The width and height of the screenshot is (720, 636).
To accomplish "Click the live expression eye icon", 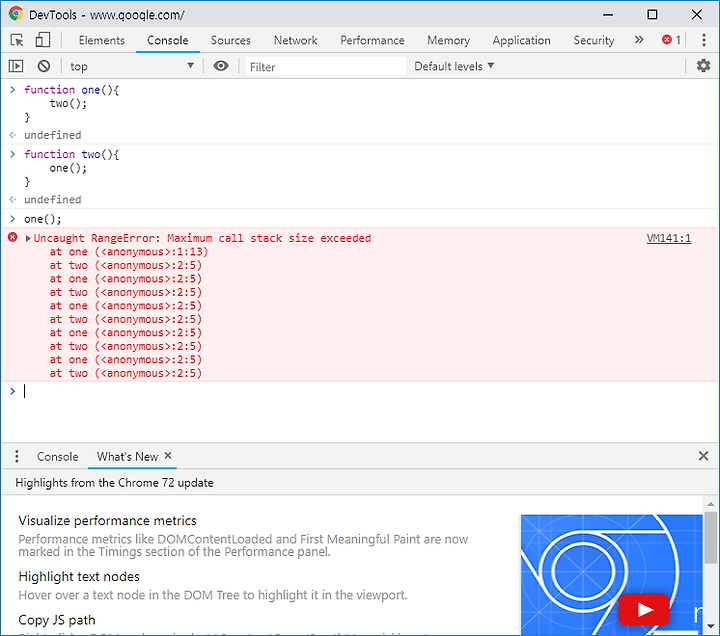I will 221,66.
